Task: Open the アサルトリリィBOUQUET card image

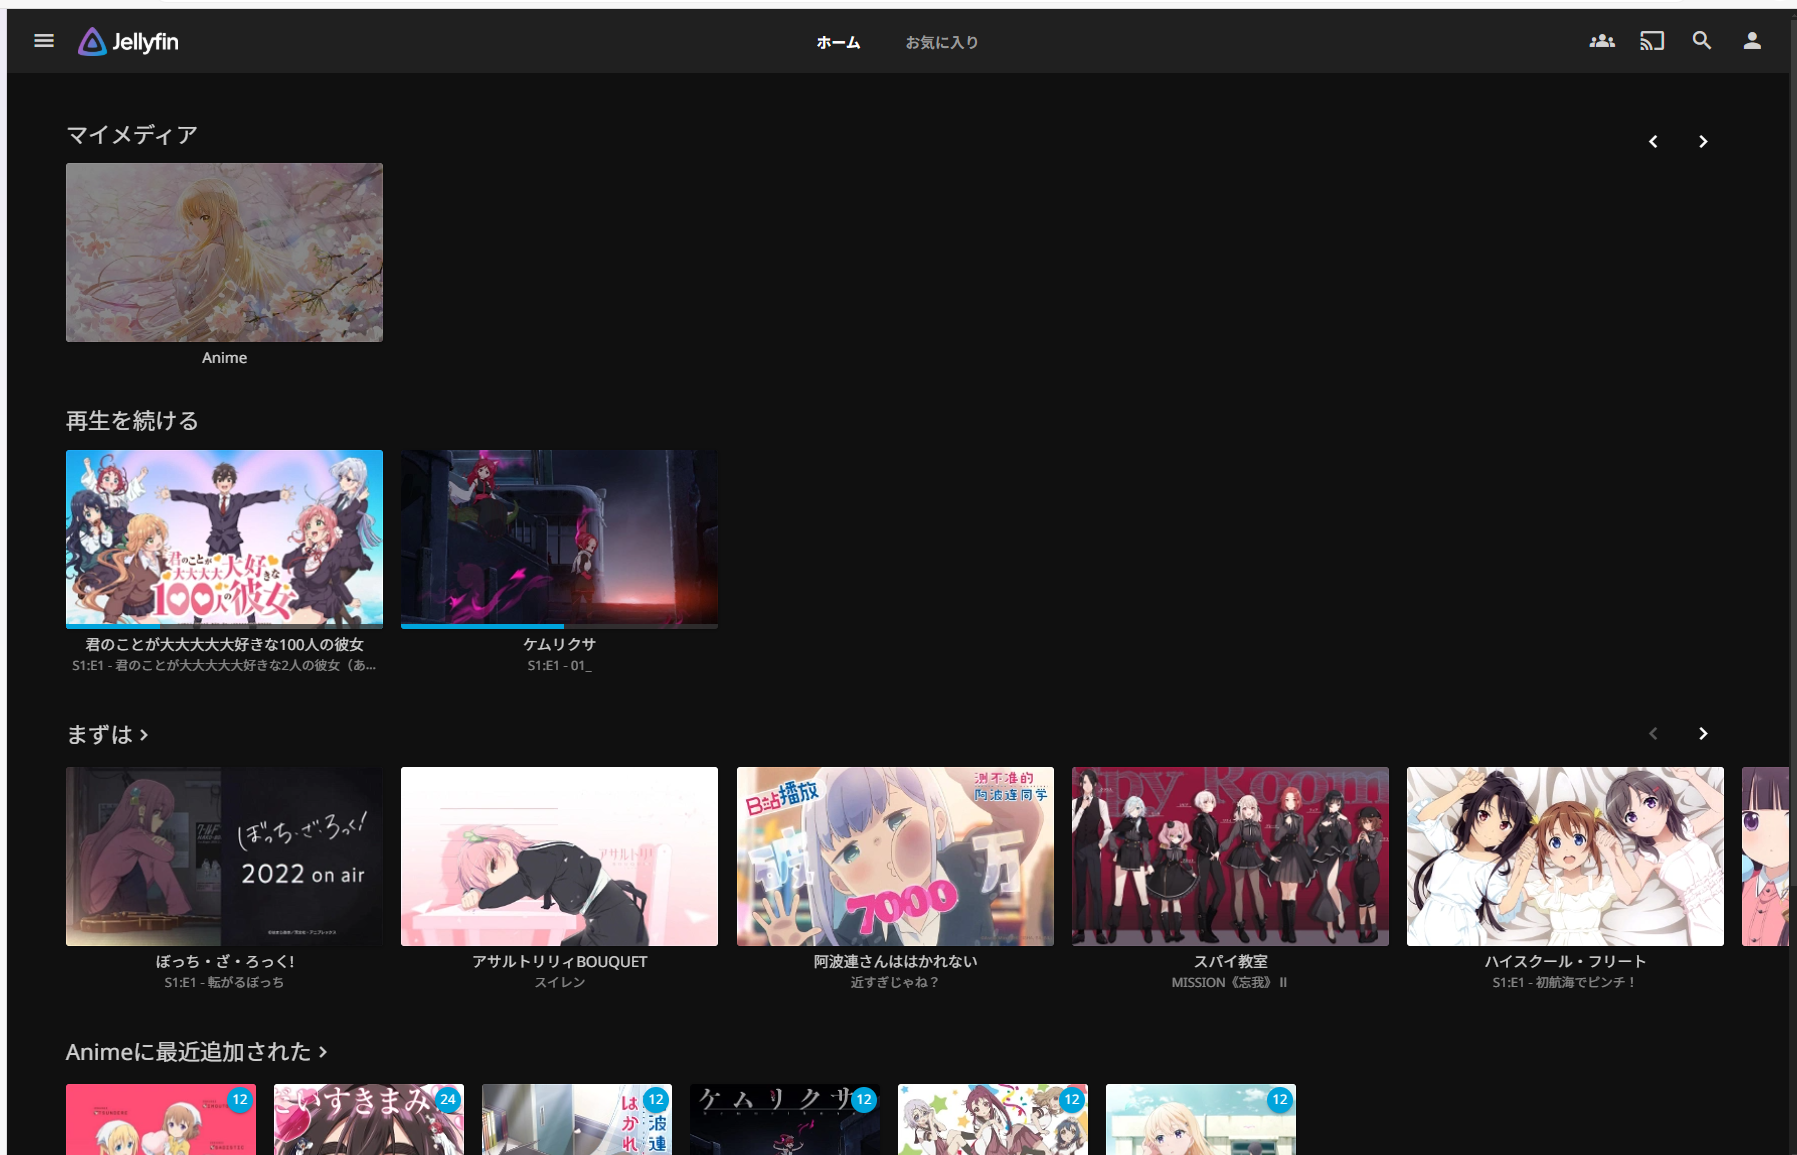Action: tap(559, 856)
